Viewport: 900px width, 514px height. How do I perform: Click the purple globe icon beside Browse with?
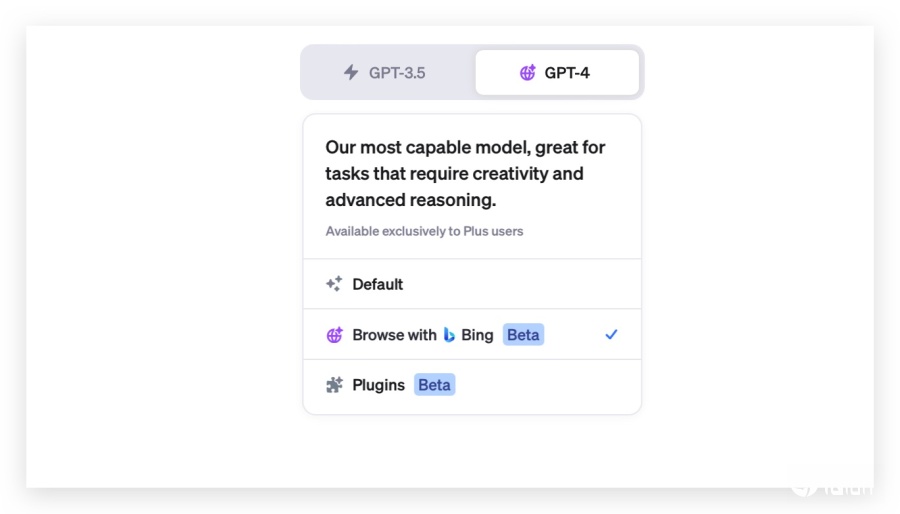pyautogui.click(x=335, y=334)
